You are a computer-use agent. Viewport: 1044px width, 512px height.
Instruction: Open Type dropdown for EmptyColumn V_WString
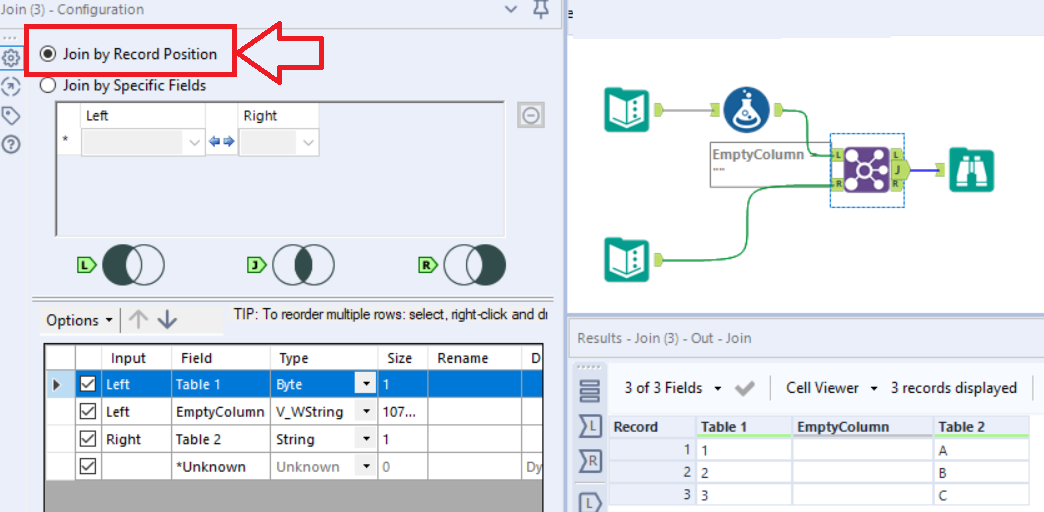[366, 412]
